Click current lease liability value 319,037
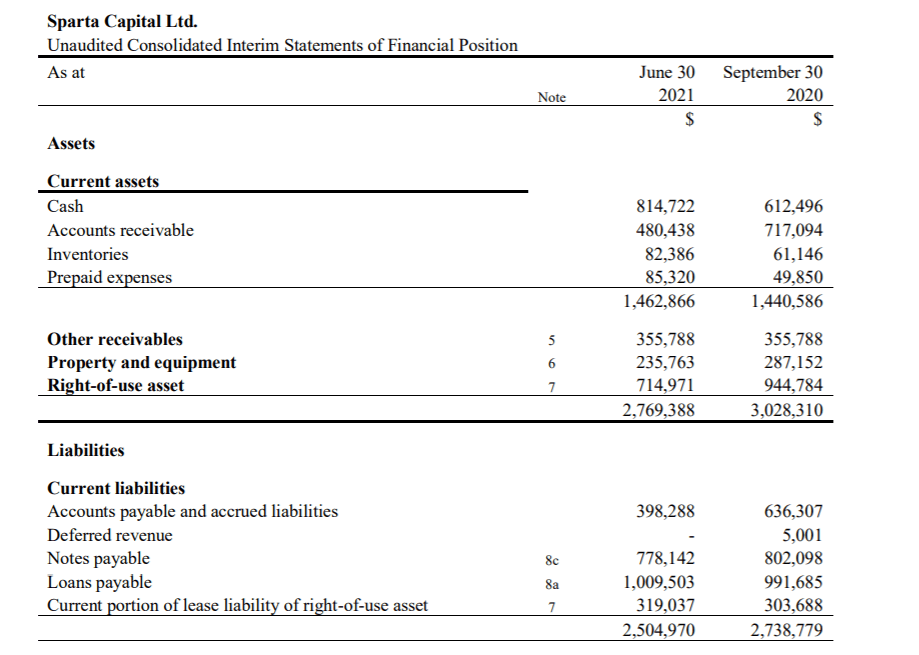Viewport: 919px width, 655px height. (665, 605)
